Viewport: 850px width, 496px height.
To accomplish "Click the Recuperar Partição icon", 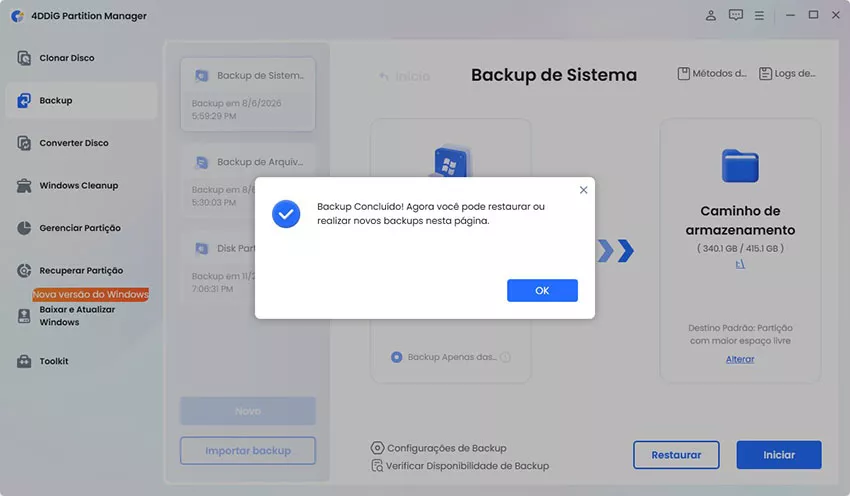I will pos(24,270).
